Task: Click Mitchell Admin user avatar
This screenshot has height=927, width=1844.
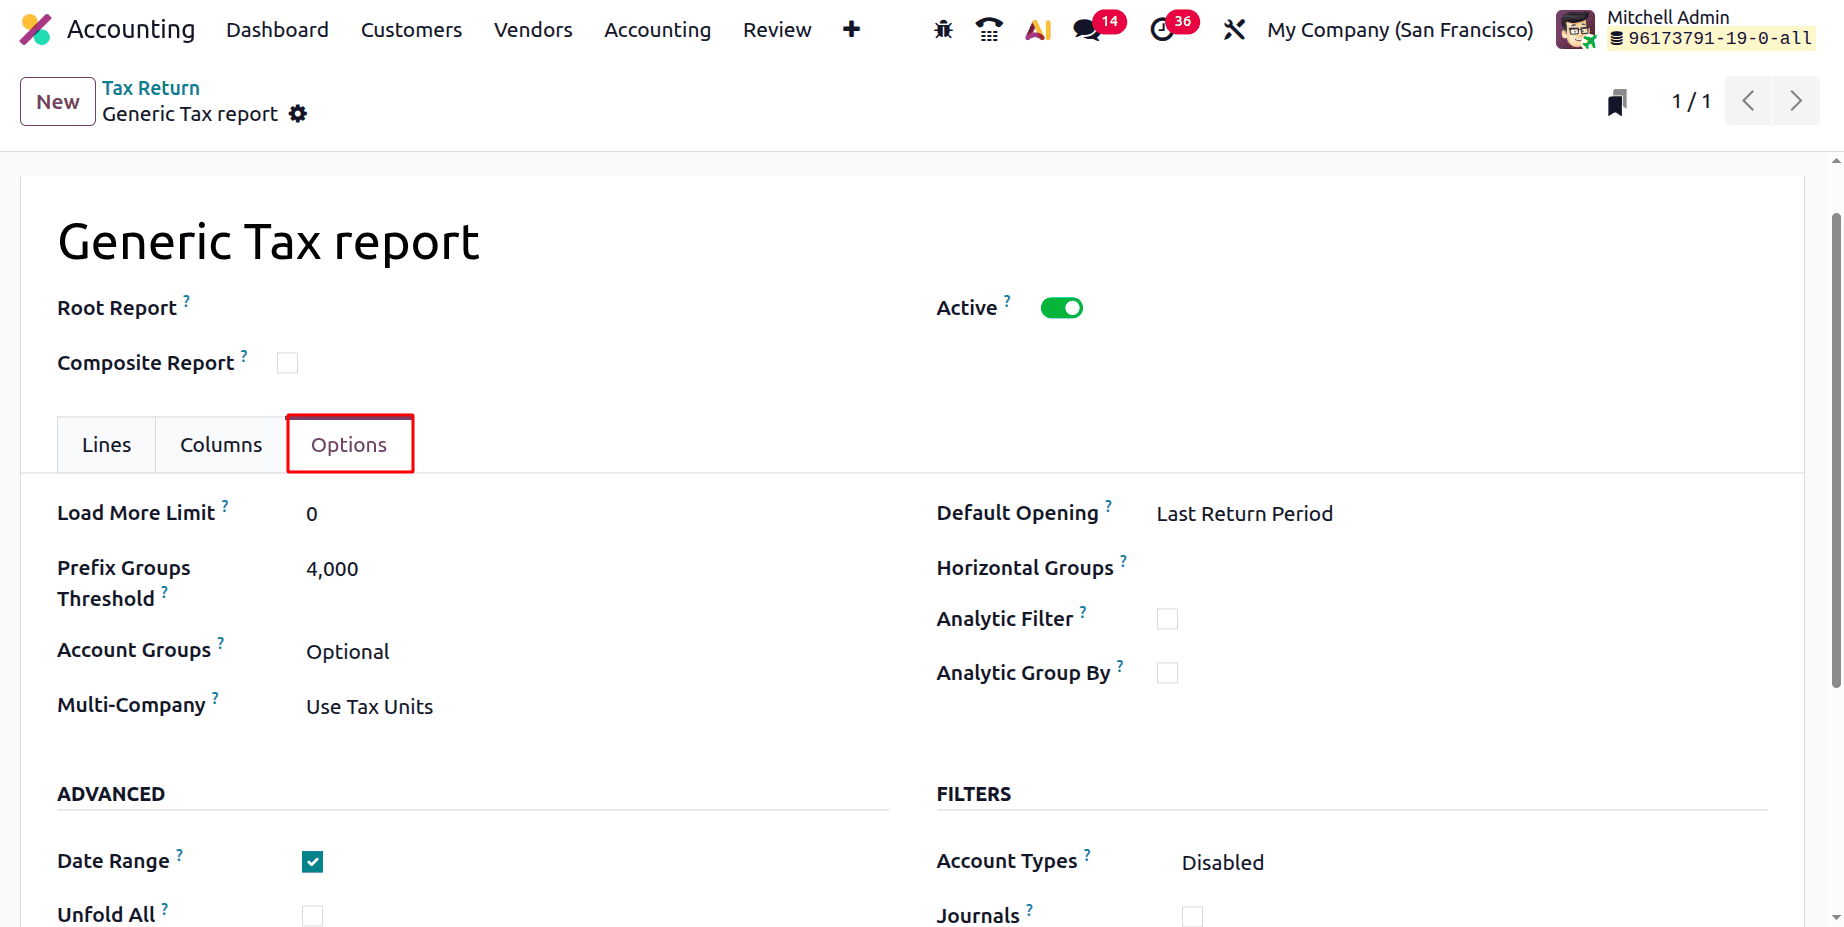Action: click(x=1576, y=29)
